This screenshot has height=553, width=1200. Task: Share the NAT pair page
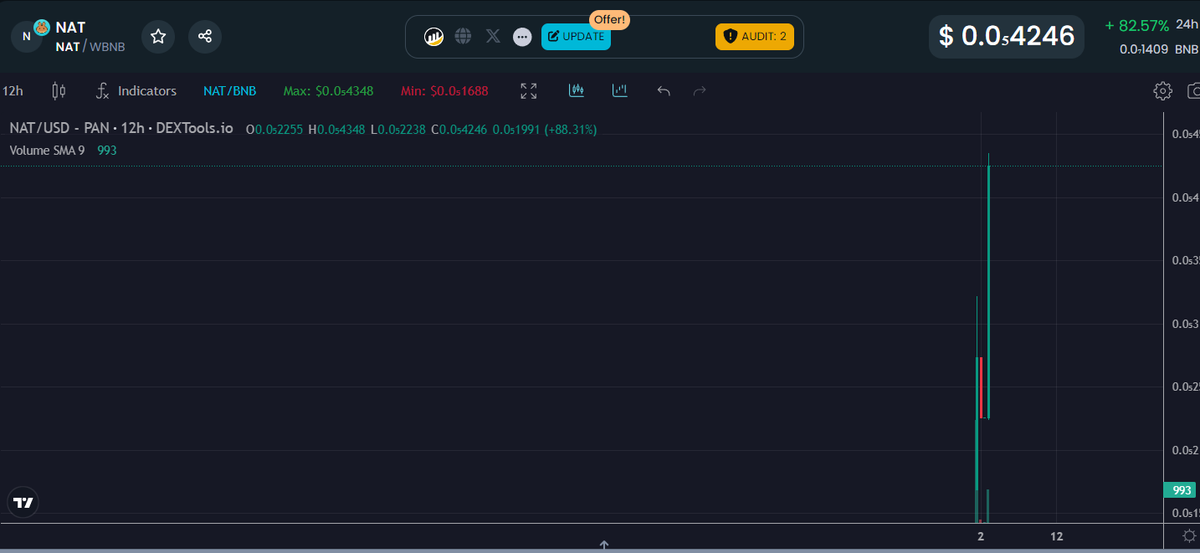coord(205,37)
